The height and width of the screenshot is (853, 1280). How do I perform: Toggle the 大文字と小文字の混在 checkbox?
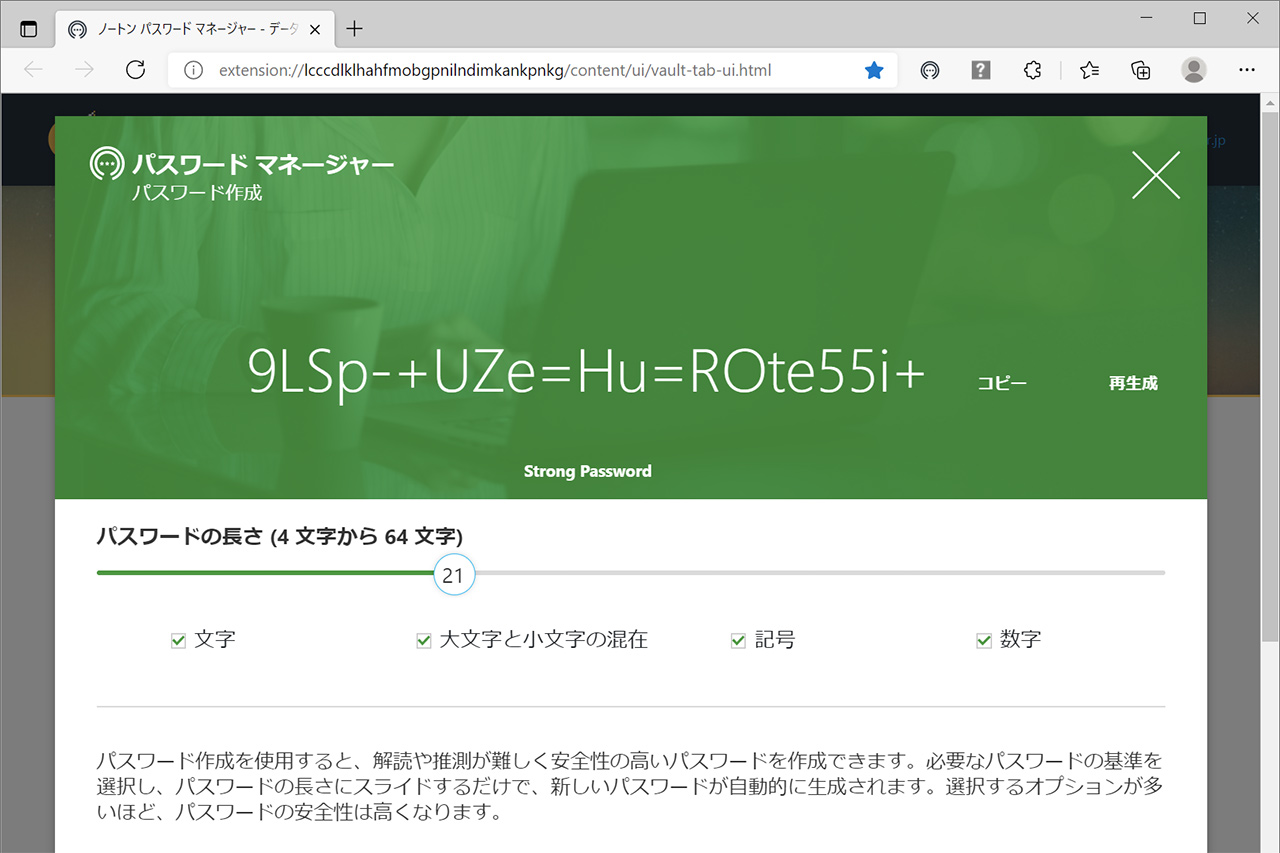pos(424,641)
